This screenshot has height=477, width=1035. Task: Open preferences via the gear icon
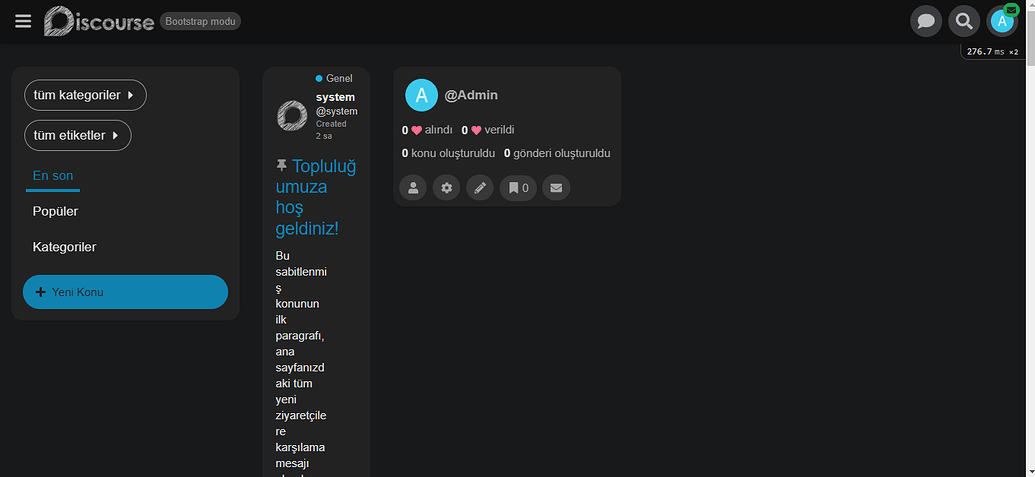pos(446,187)
